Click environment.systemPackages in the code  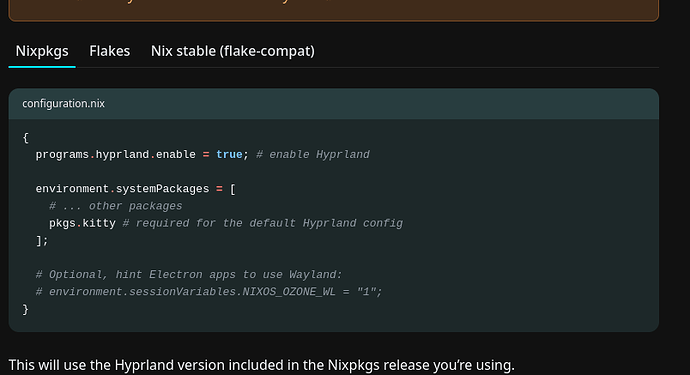pos(122,189)
